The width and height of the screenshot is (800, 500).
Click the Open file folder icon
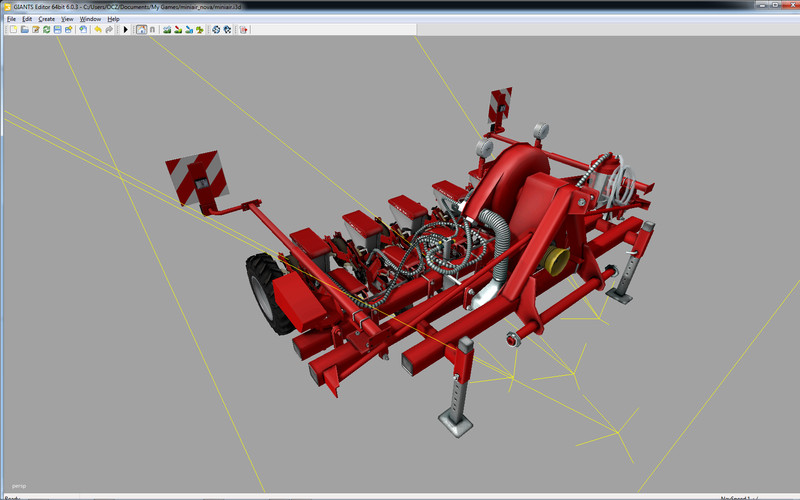click(24, 30)
